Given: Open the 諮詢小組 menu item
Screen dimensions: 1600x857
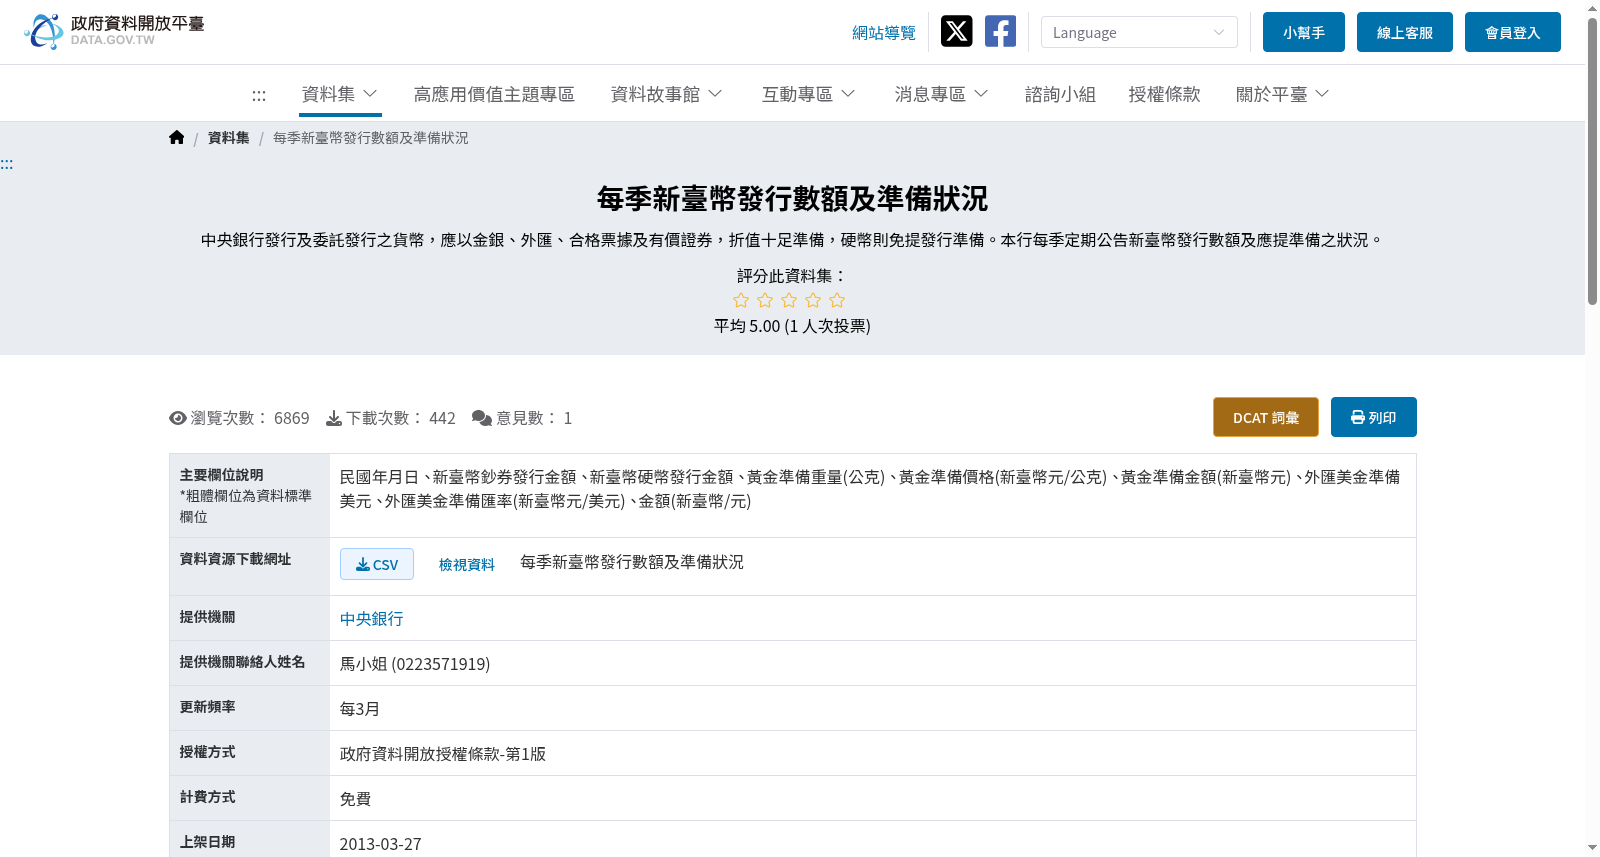Looking at the screenshot, I should point(1060,94).
